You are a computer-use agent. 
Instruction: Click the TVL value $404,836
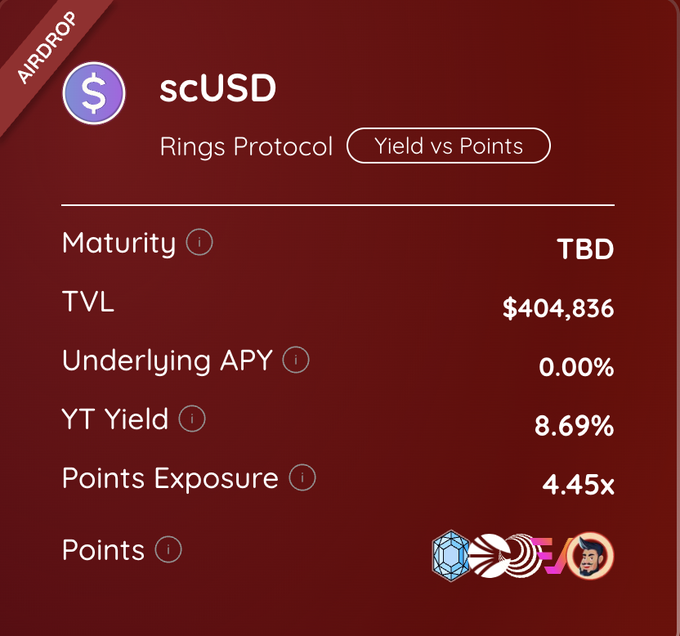pos(558,308)
